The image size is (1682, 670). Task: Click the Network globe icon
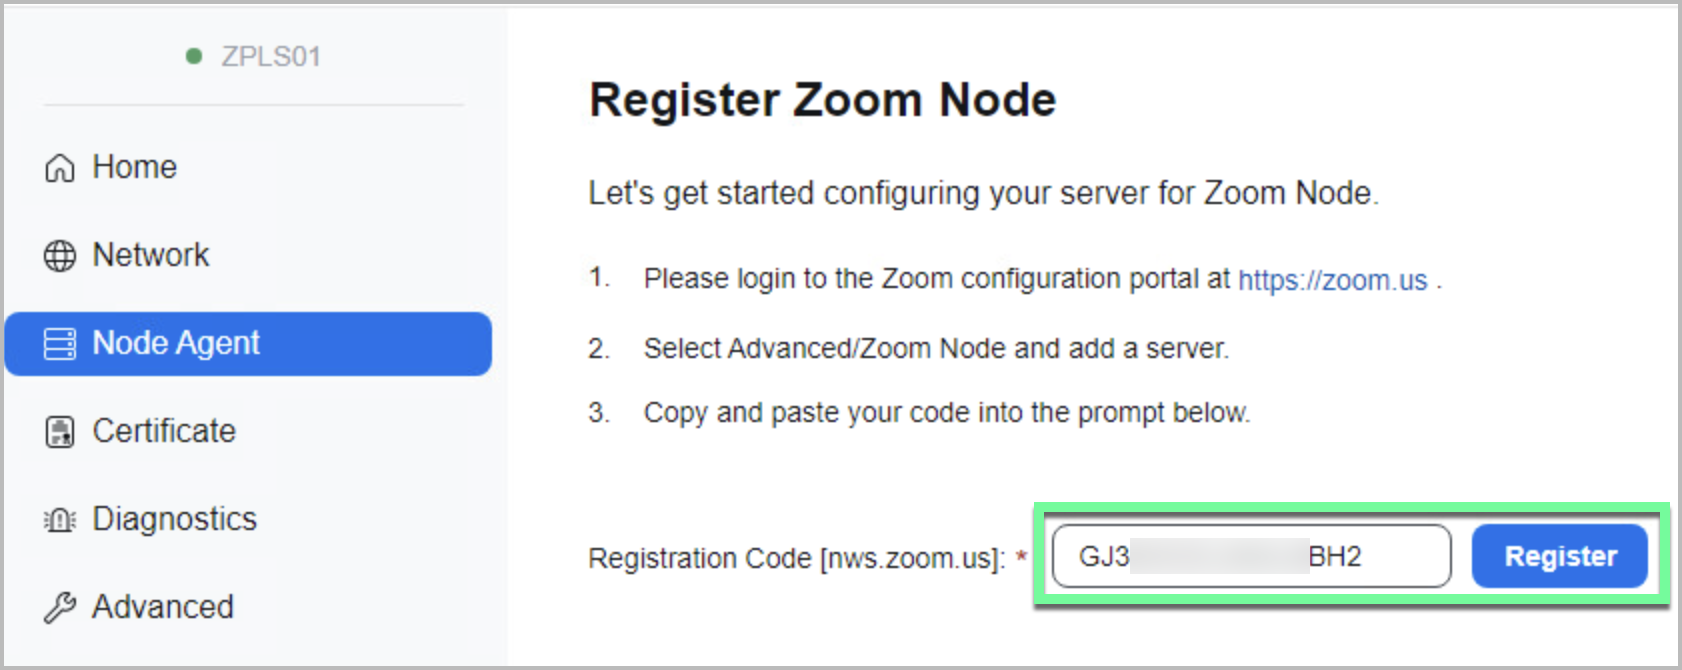tap(60, 256)
